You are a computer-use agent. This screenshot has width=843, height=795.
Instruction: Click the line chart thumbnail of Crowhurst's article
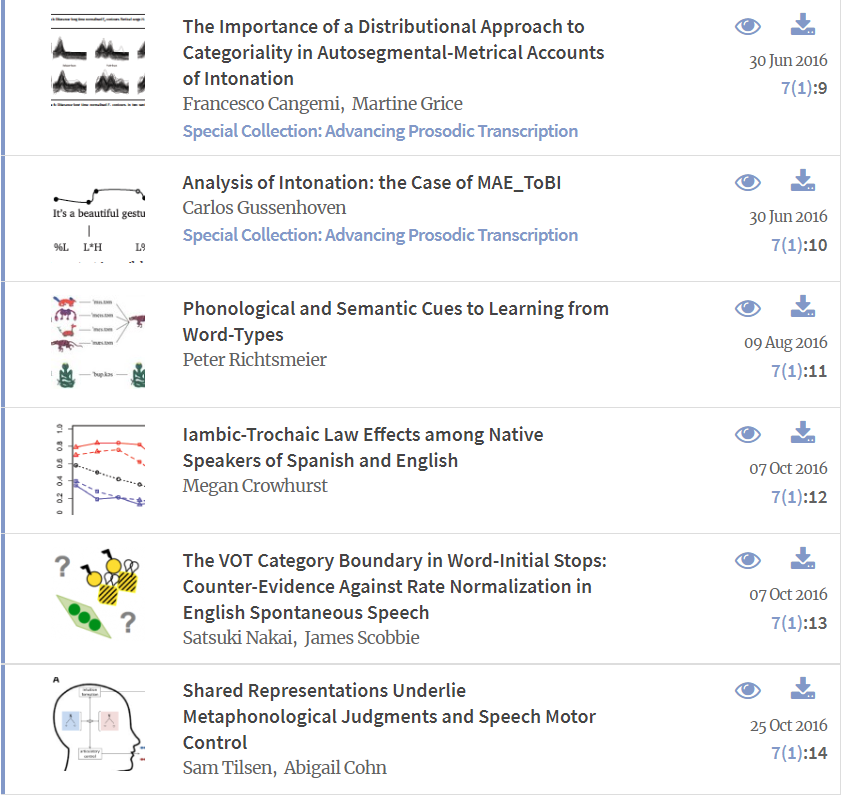pos(99,469)
